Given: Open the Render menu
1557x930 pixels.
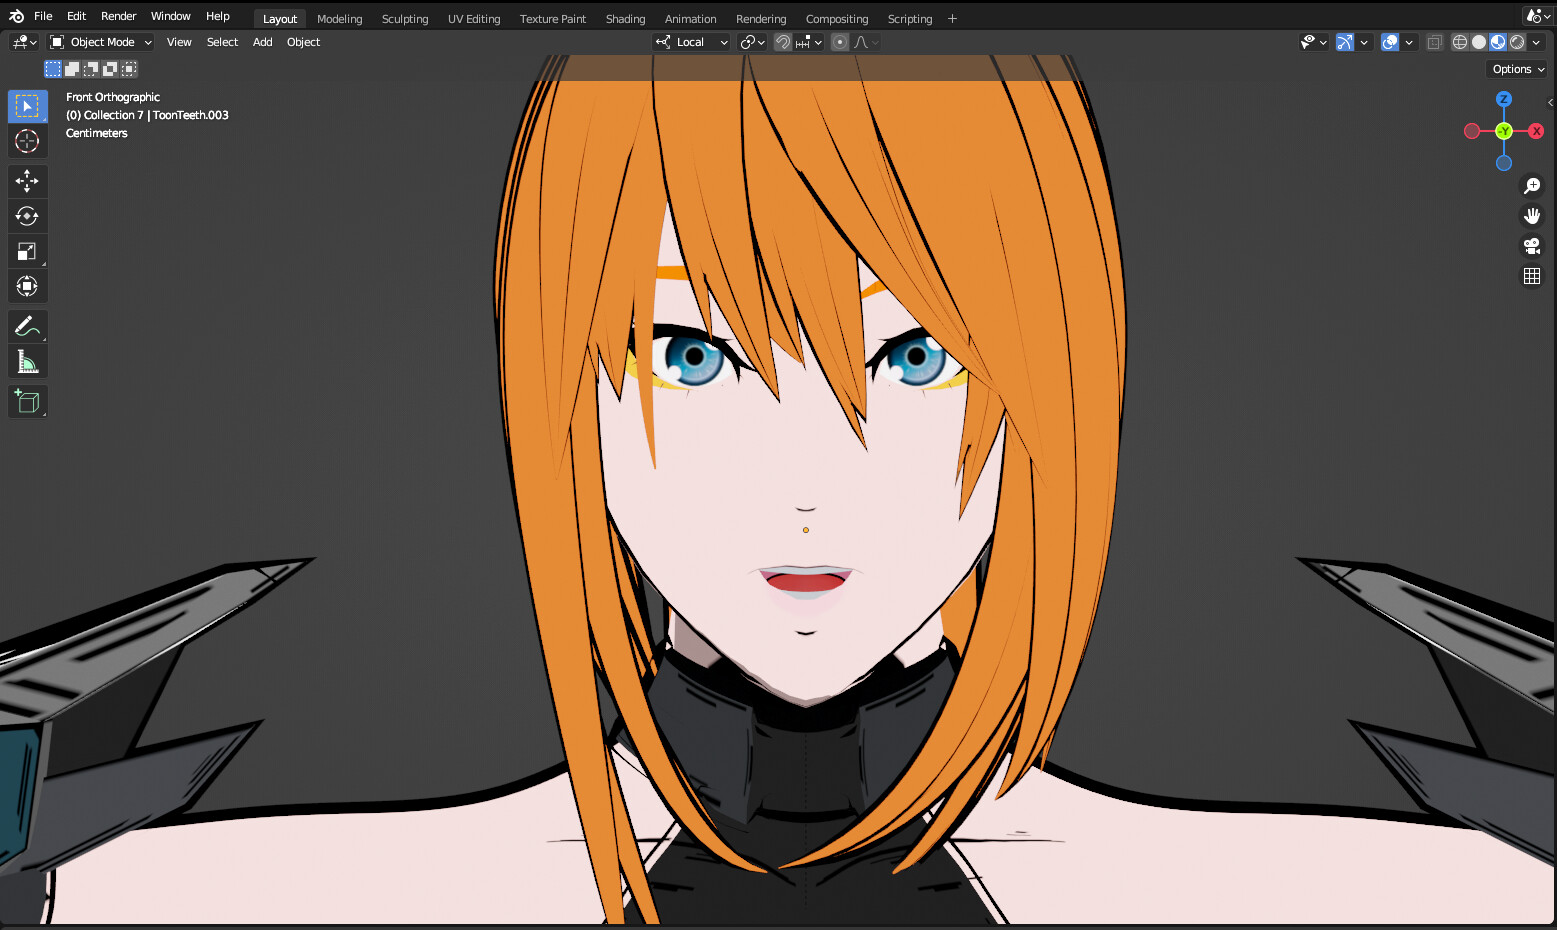Looking at the screenshot, I should click(x=118, y=15).
